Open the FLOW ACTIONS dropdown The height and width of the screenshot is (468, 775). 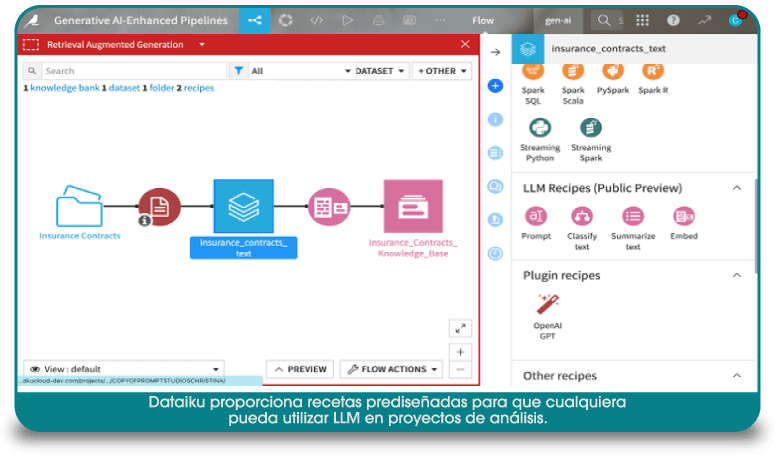[x=391, y=369]
